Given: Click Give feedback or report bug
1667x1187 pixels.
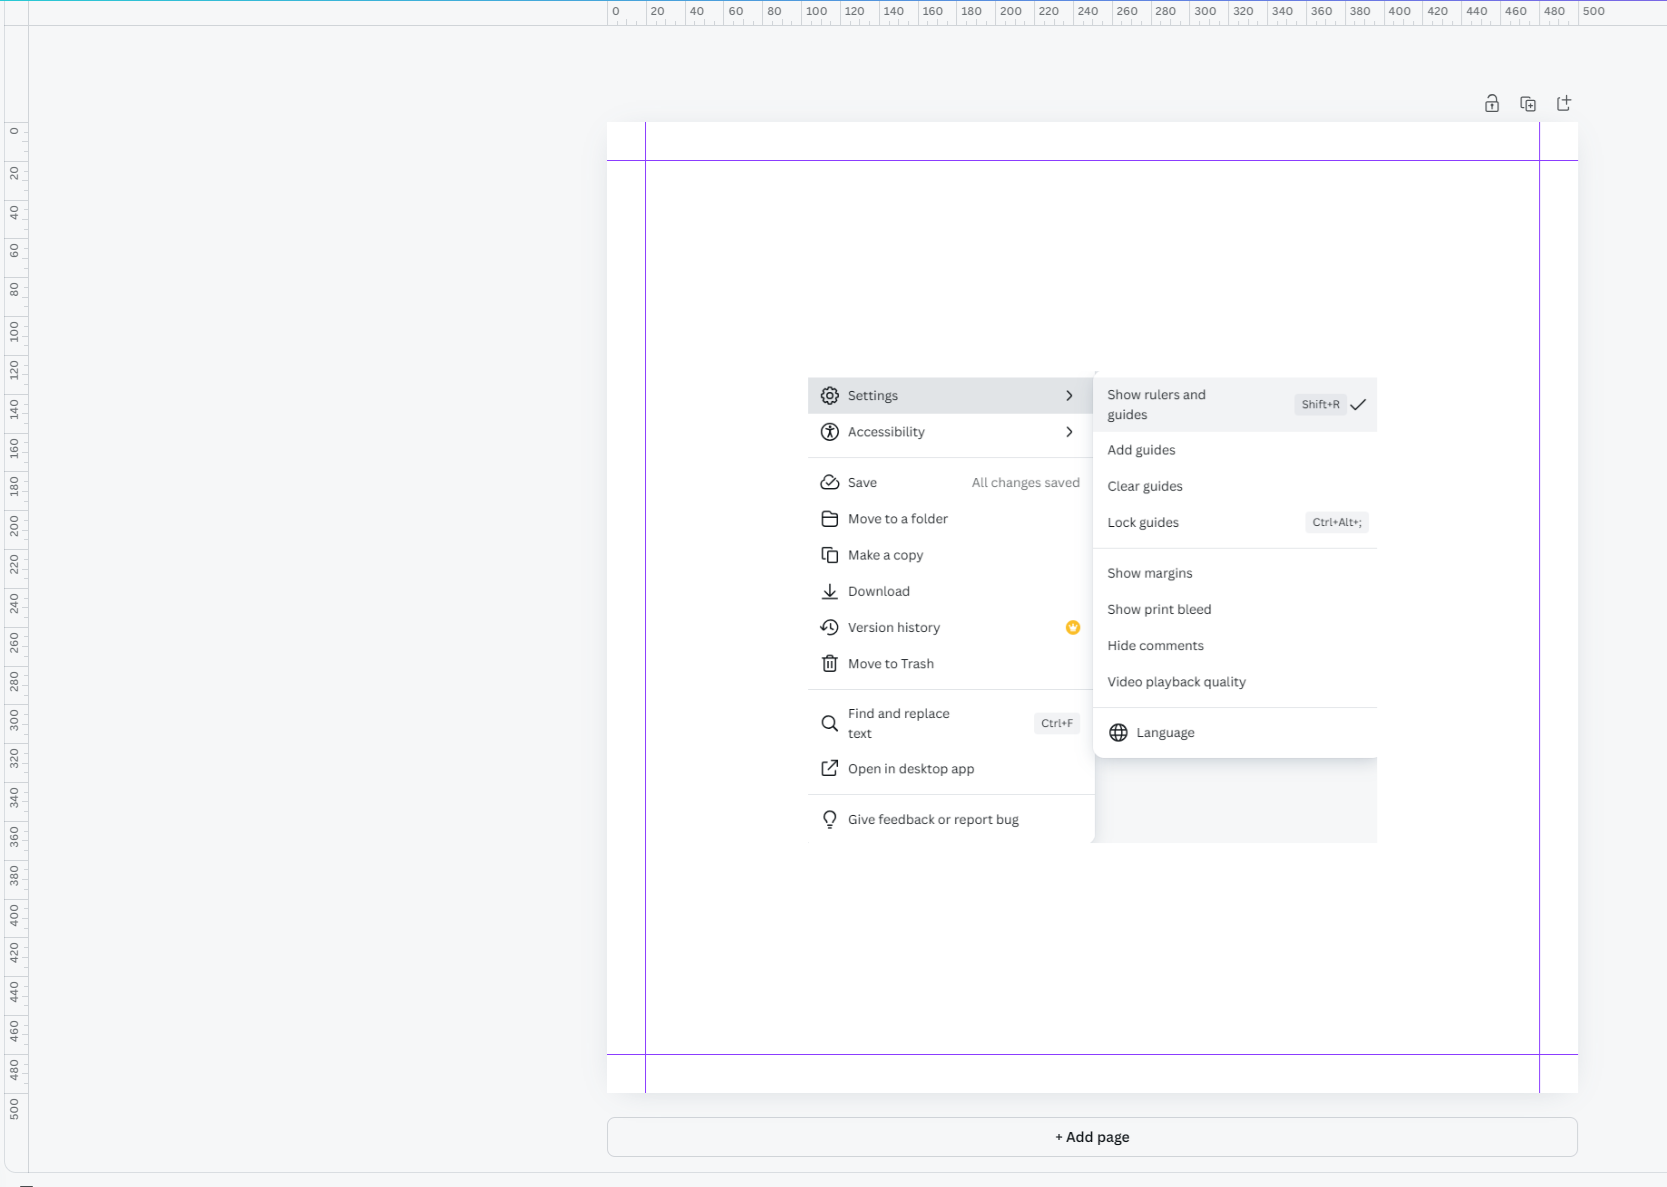Looking at the screenshot, I should pos(933,819).
